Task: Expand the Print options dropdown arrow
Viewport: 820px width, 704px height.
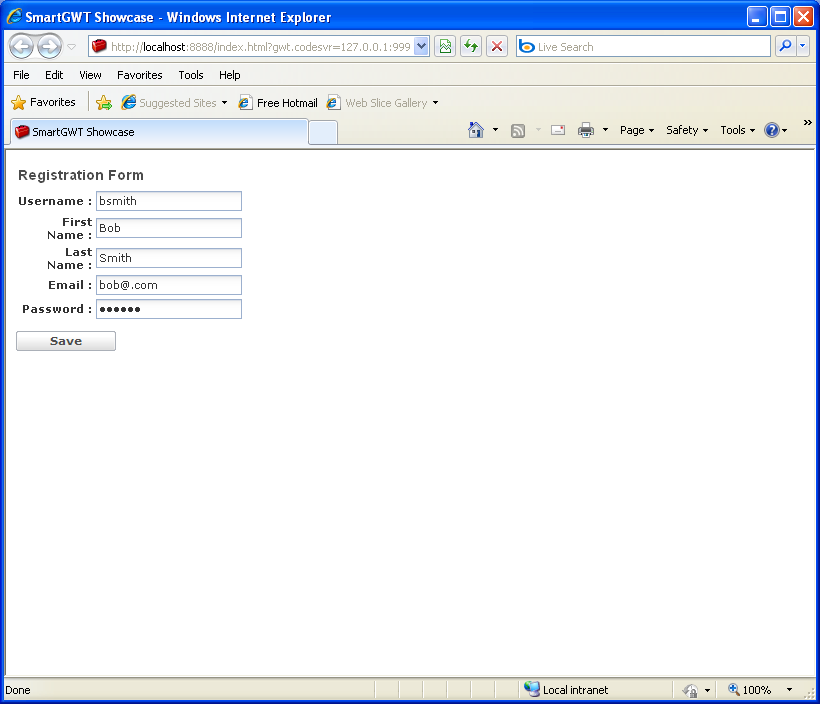Action: tap(605, 130)
